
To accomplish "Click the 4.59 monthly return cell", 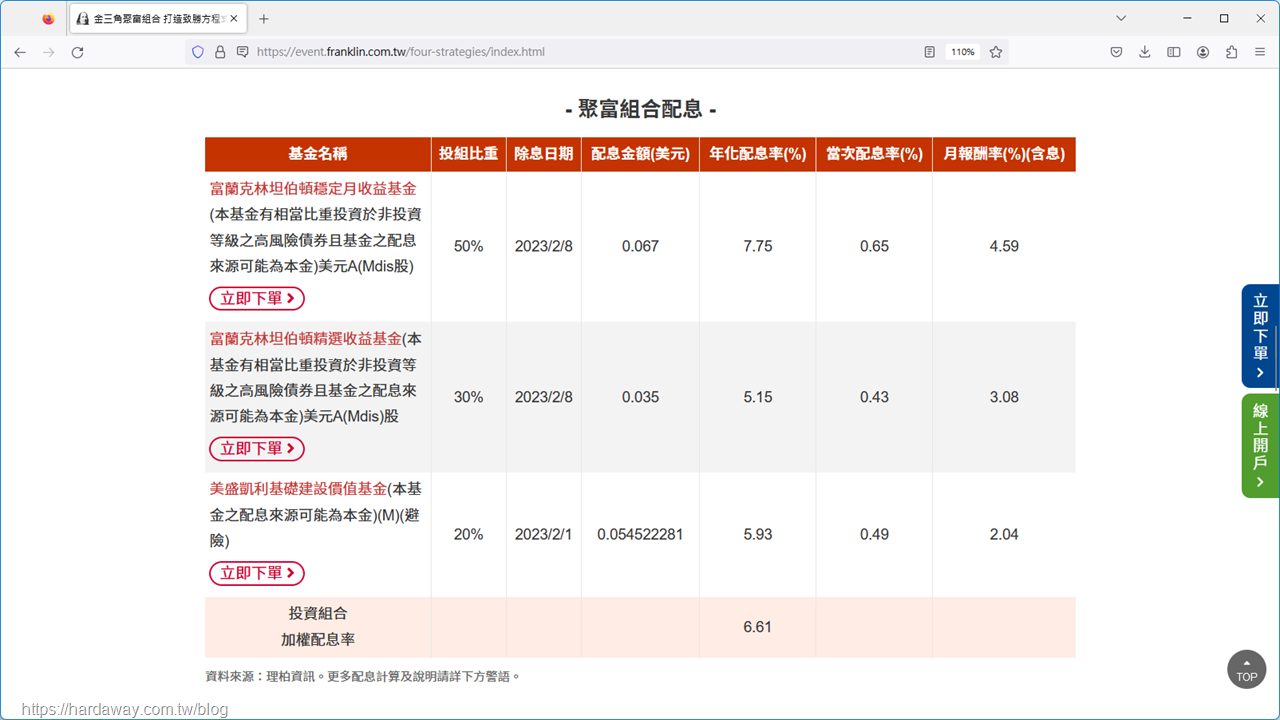I will click(1004, 246).
